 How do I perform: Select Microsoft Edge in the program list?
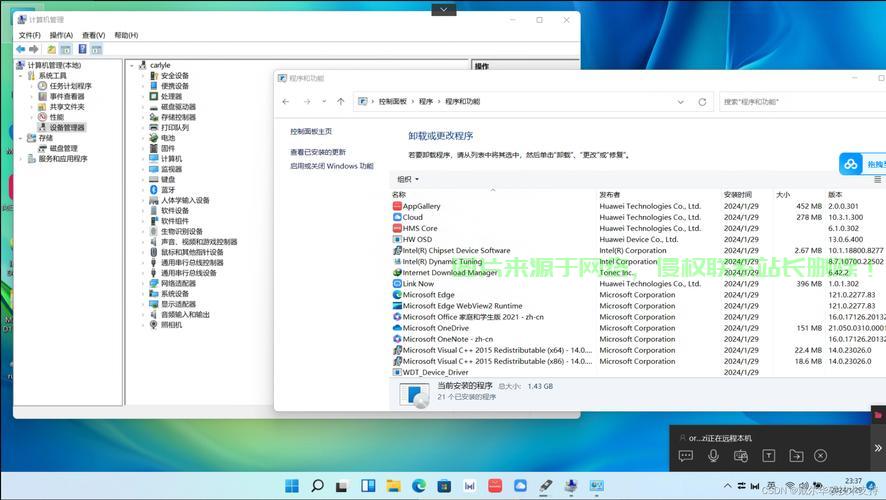[428, 295]
